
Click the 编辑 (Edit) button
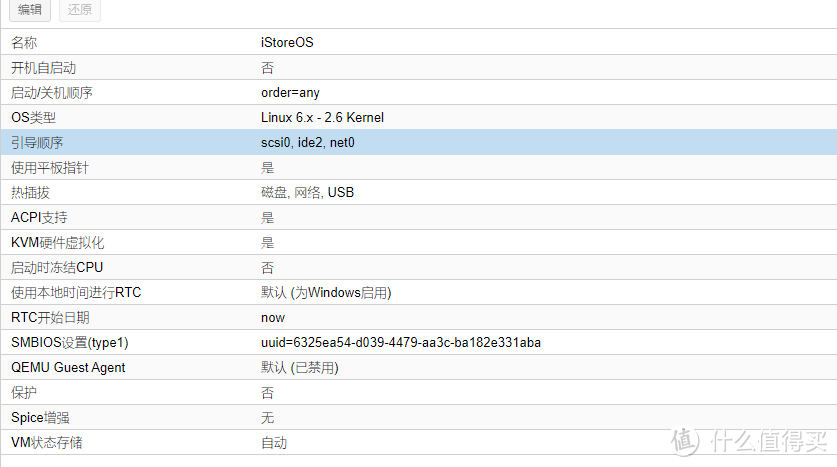[30, 10]
